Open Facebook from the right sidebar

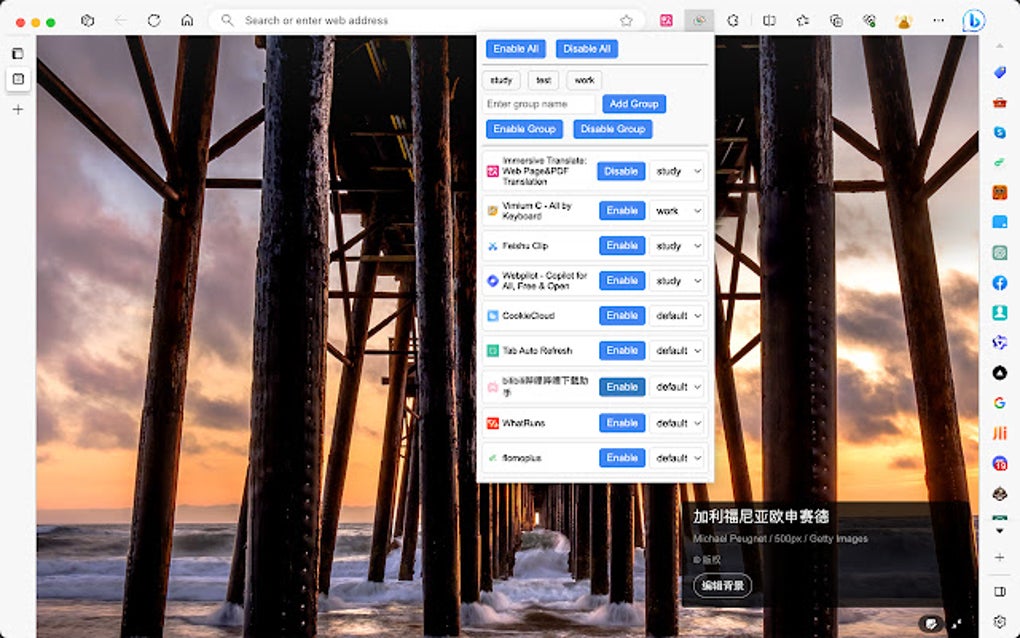(x=1000, y=282)
